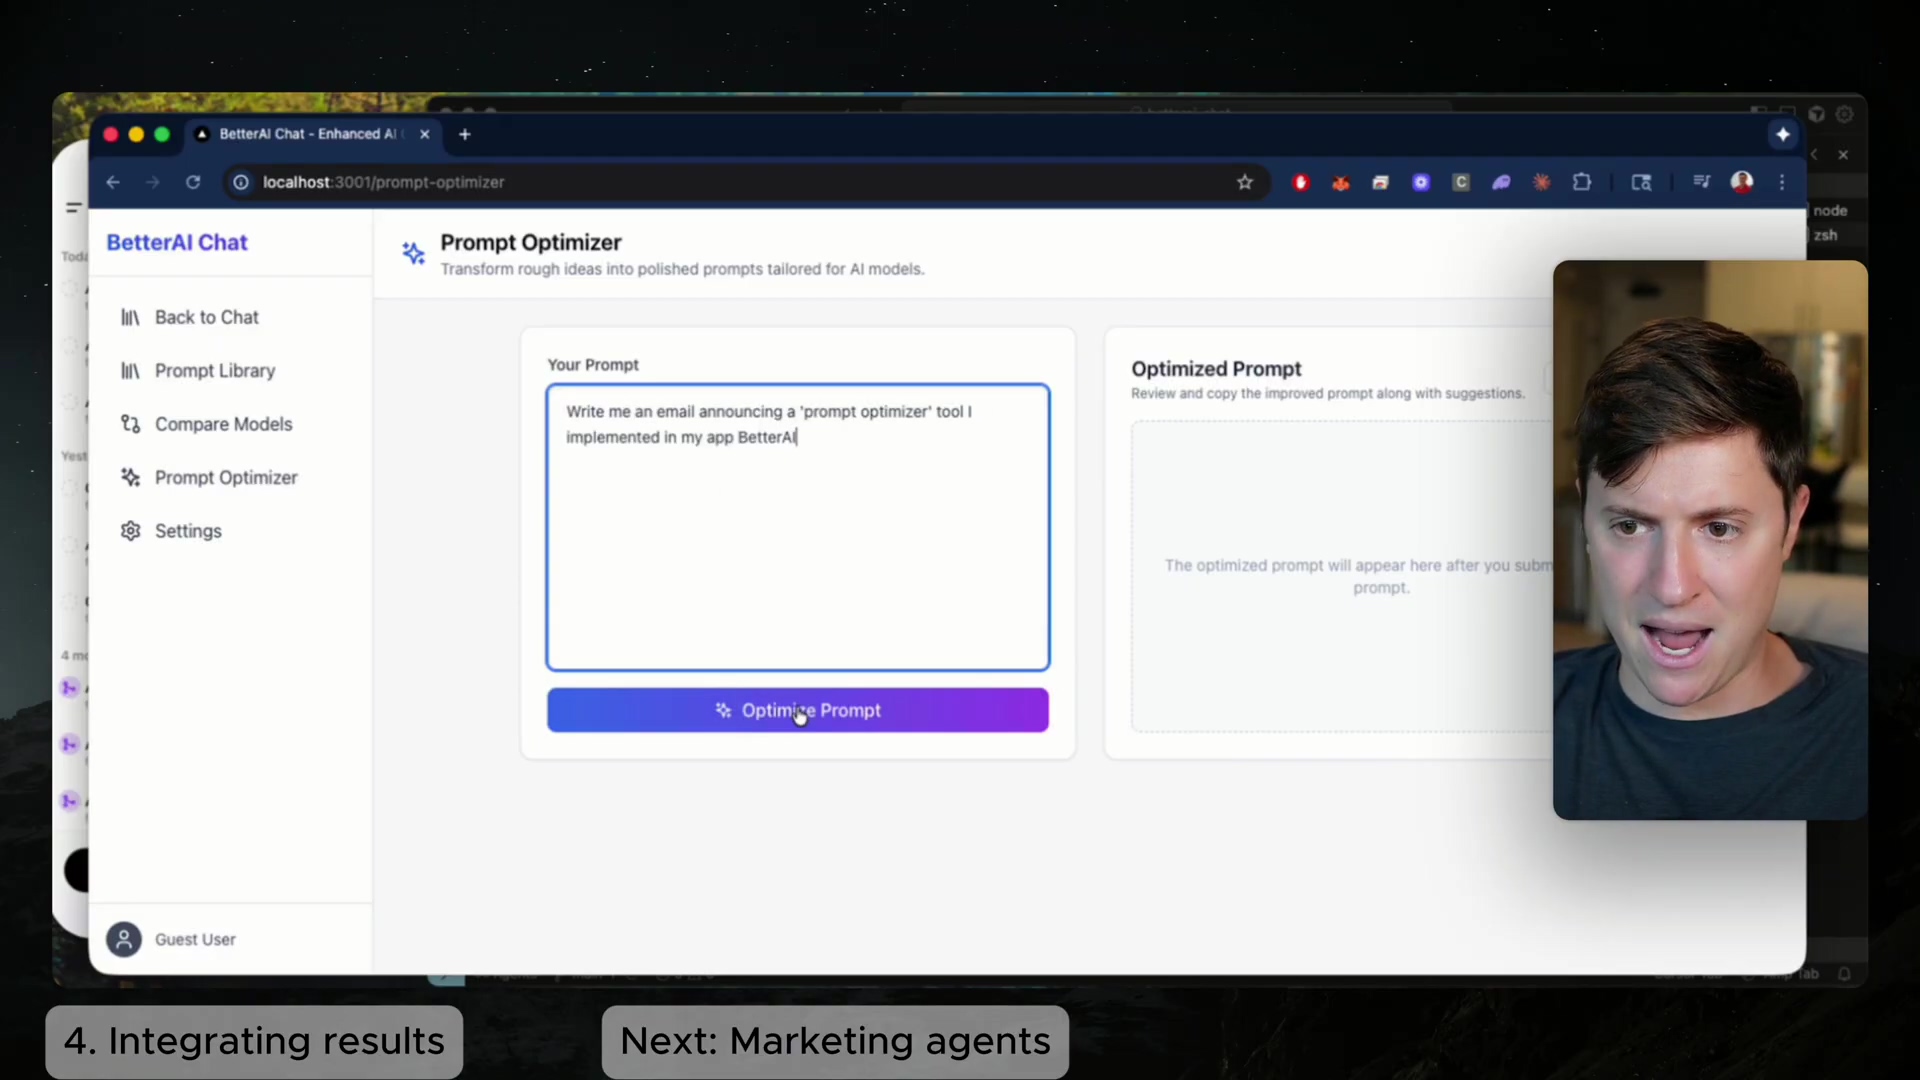Click the Optimized Prompt heading
Screen dimensions: 1920x1080
click(1216, 369)
